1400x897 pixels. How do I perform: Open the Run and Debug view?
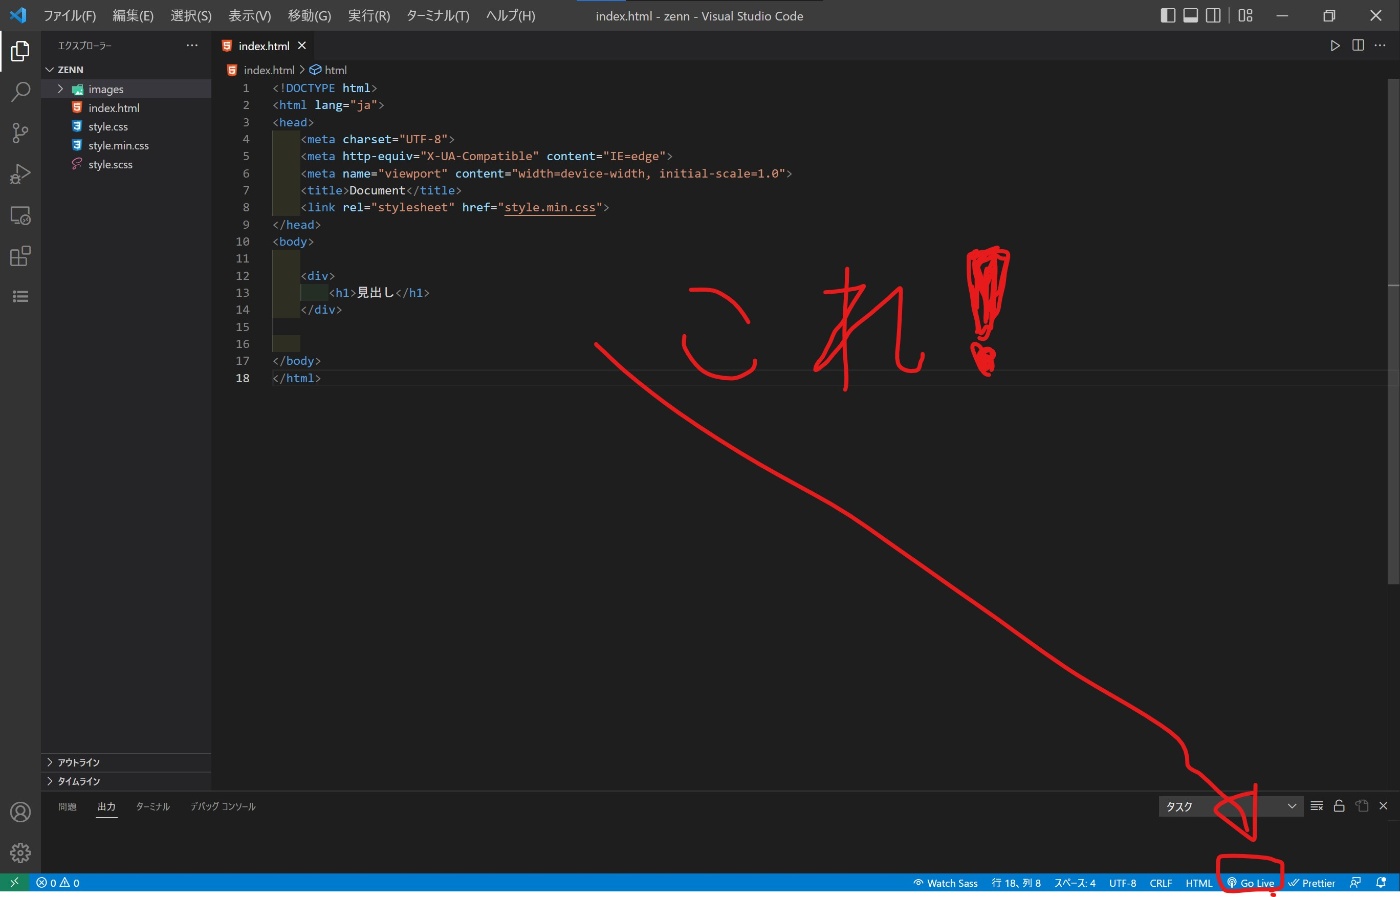[20, 174]
